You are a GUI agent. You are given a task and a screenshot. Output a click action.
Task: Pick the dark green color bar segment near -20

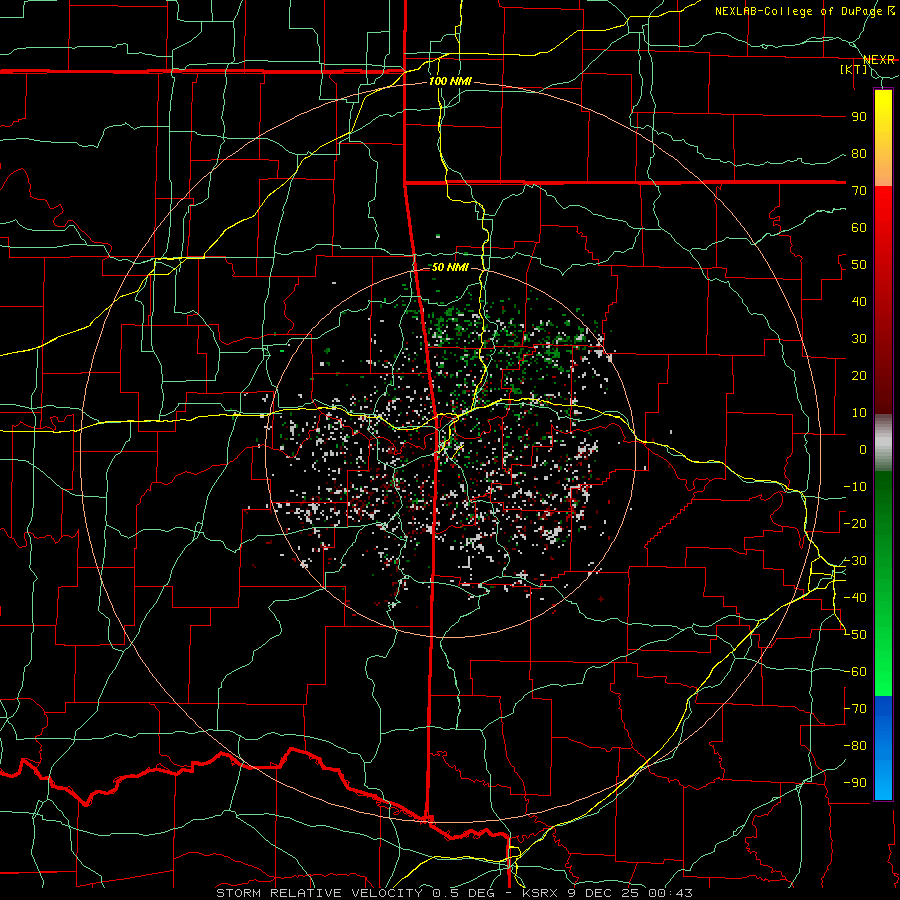tap(883, 517)
